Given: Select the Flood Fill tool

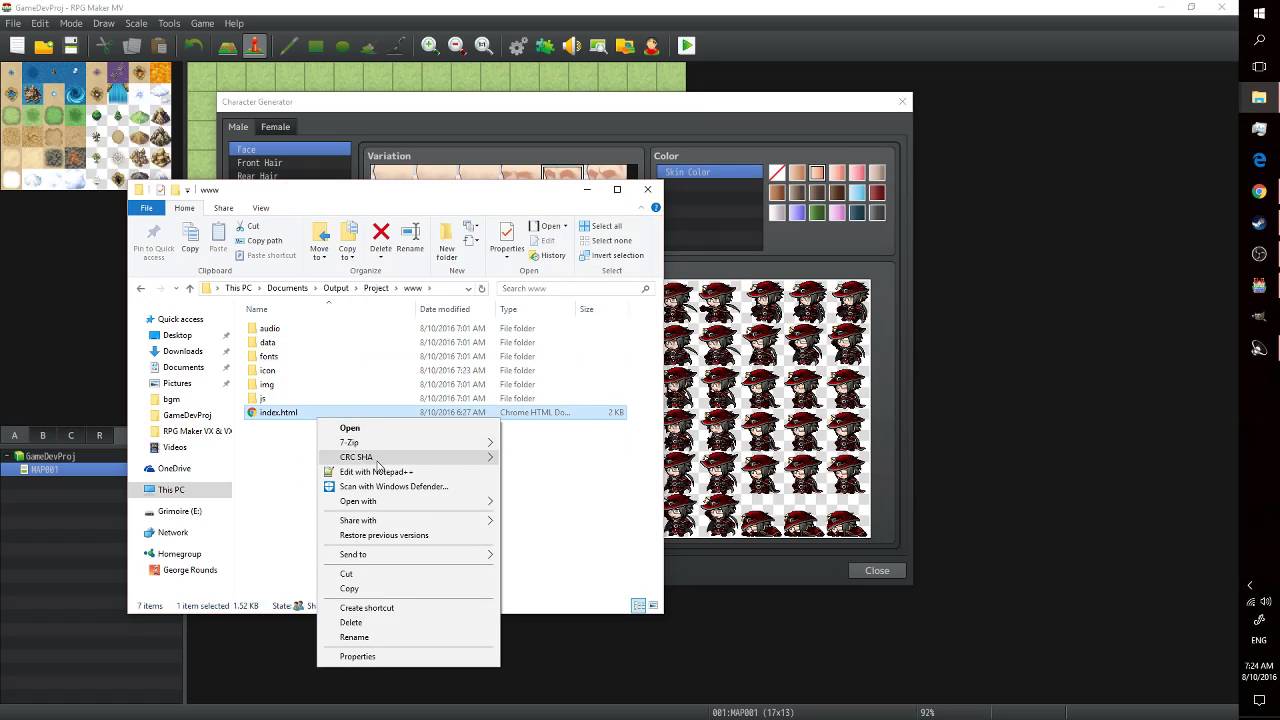Looking at the screenshot, I should (369, 46).
